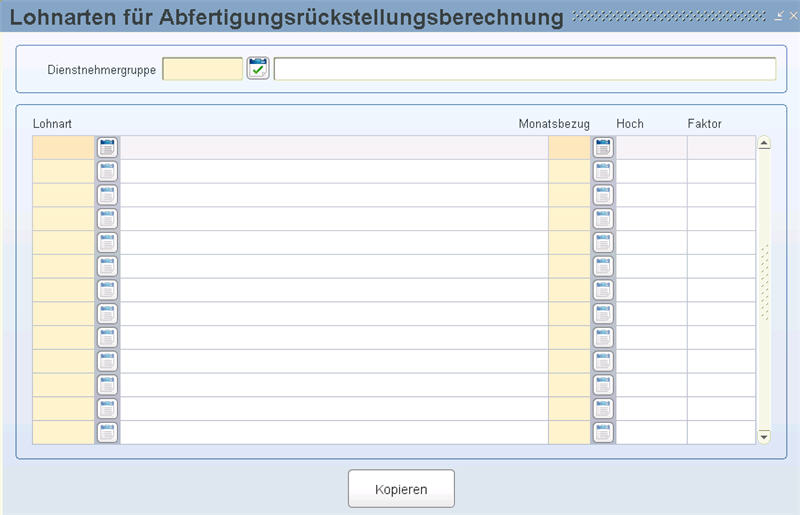The image size is (800, 515).
Task: Click the Dienstnehmergruppe code input field
Action: click(202, 69)
